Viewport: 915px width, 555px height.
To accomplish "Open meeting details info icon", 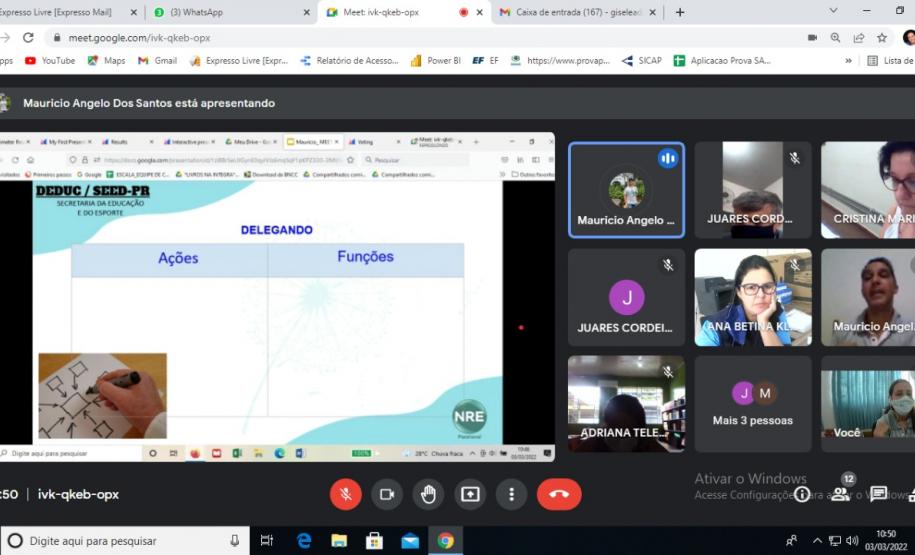I will pyautogui.click(x=802, y=494).
